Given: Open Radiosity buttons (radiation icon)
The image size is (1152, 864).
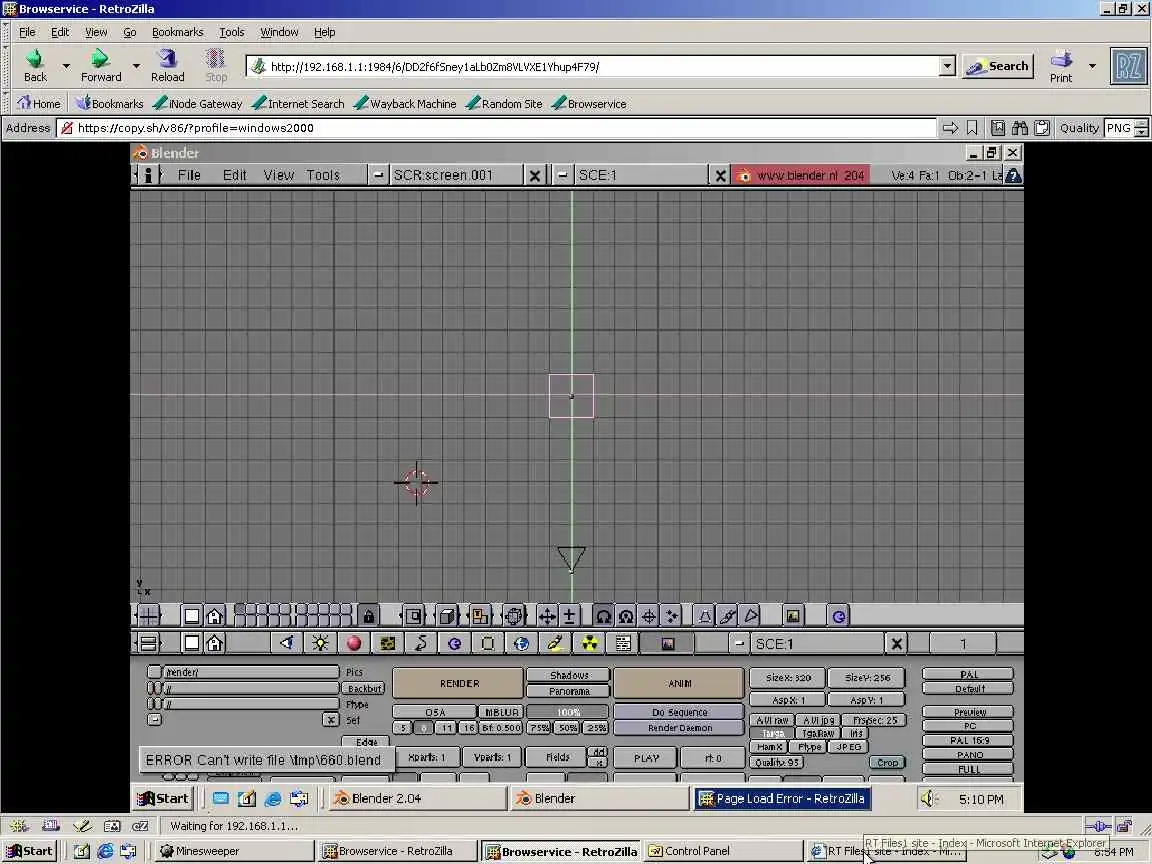Looking at the screenshot, I should click(x=589, y=644).
